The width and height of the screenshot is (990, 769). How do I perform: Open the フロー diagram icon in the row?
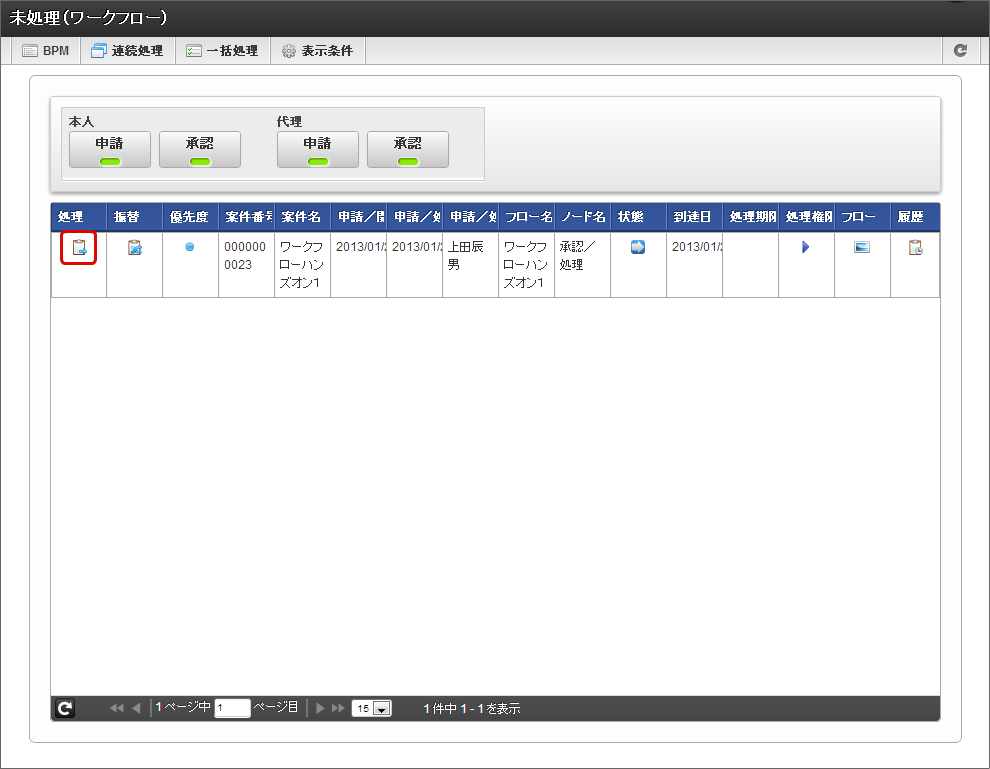point(862,247)
